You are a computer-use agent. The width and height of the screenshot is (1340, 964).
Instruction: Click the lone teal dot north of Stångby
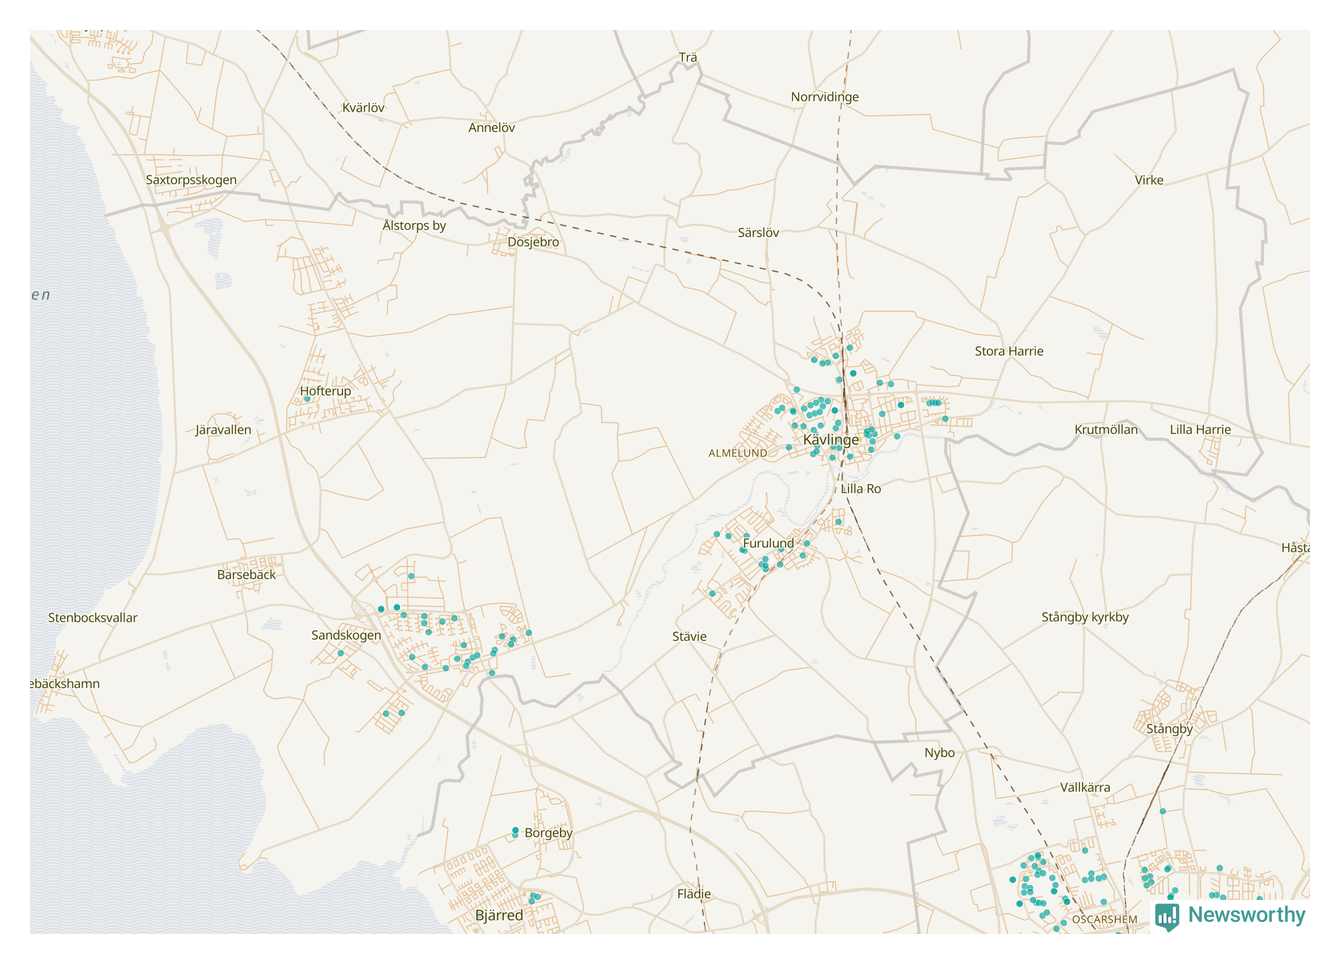1163,811
